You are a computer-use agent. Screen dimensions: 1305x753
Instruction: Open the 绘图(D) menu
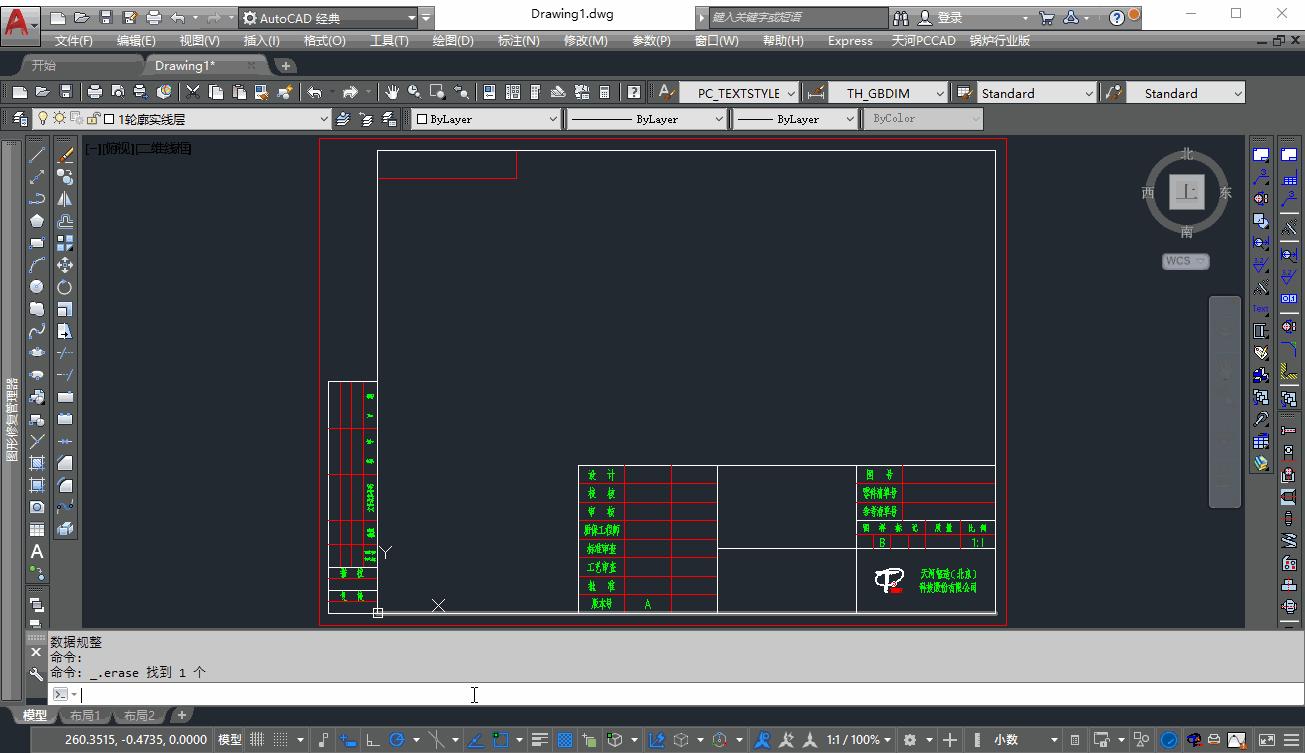[x=452, y=41]
